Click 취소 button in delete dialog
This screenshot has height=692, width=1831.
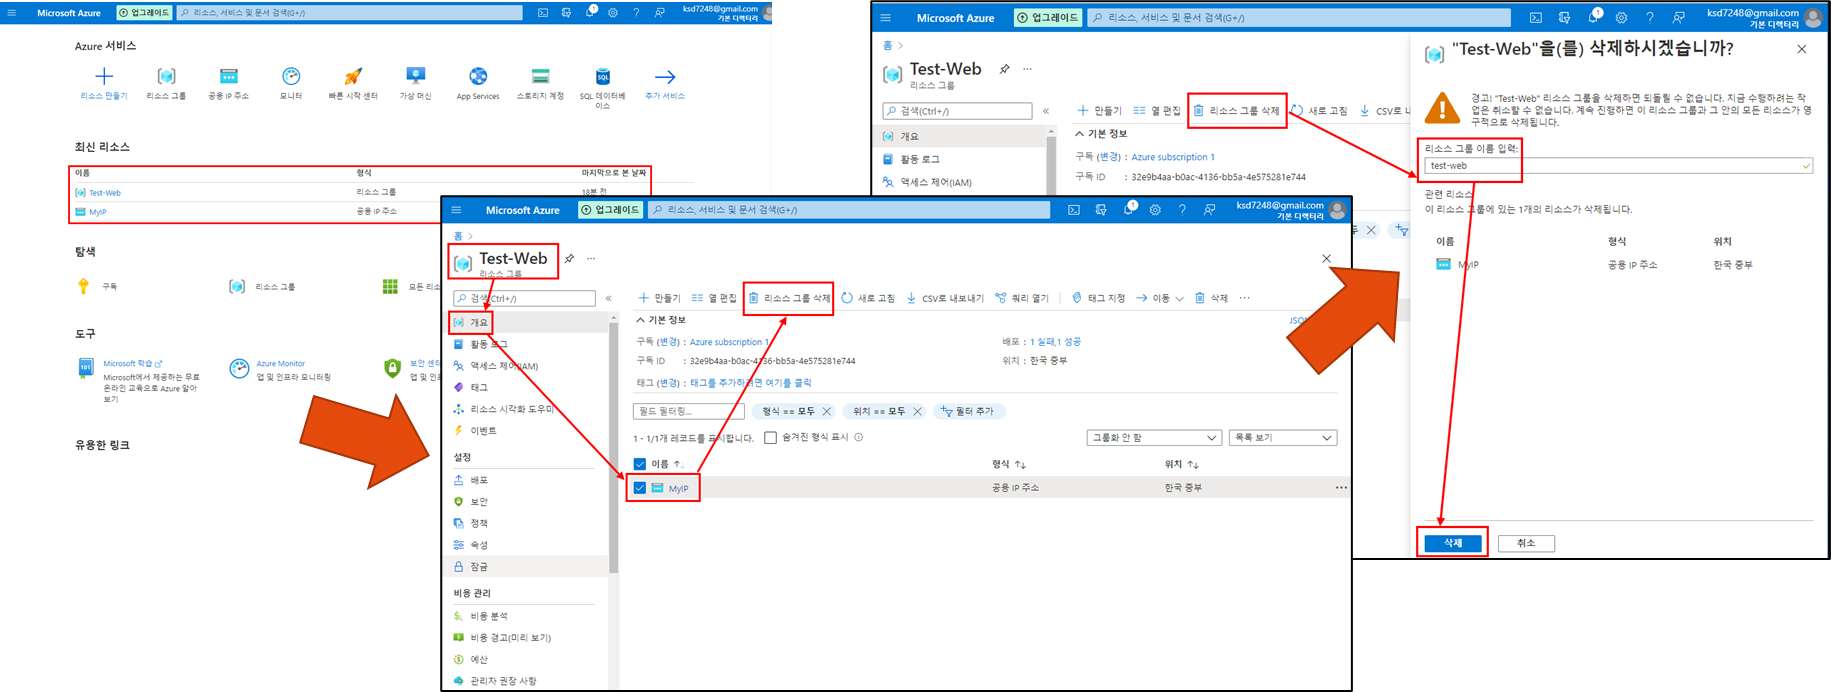coord(1526,543)
